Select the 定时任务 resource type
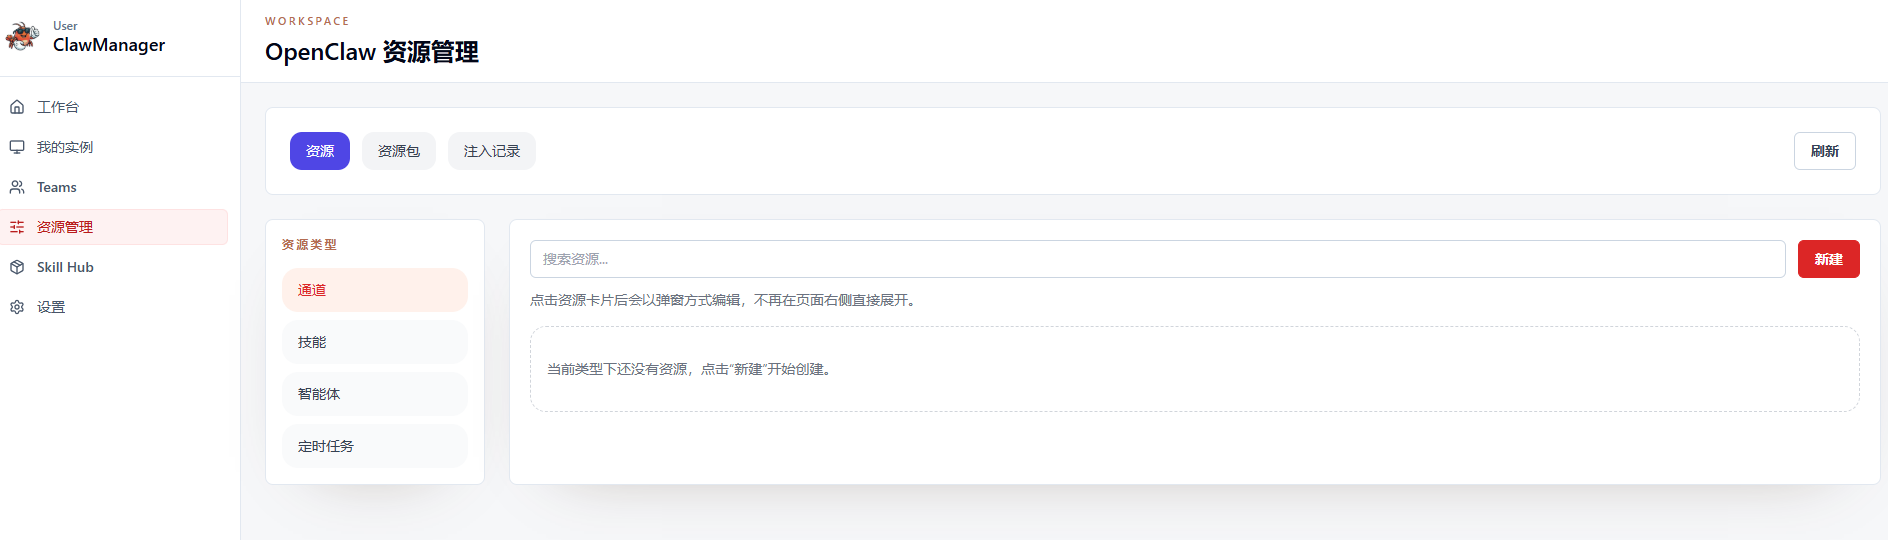 (375, 446)
